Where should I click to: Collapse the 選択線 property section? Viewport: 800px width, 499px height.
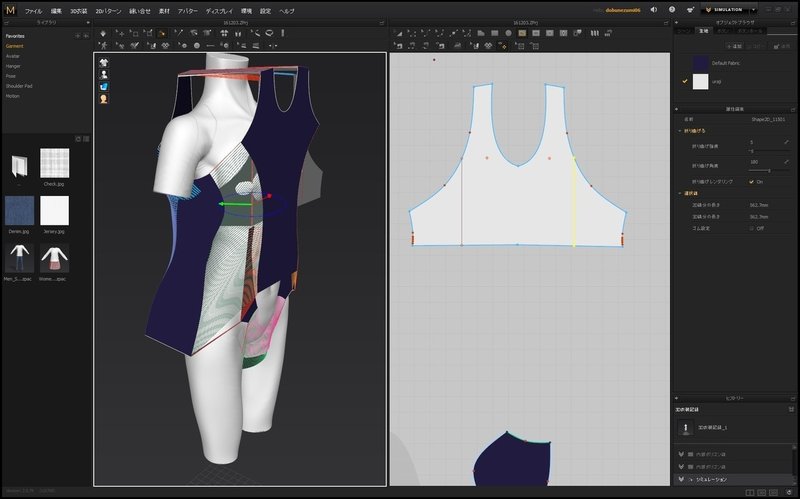pyautogui.click(x=680, y=193)
